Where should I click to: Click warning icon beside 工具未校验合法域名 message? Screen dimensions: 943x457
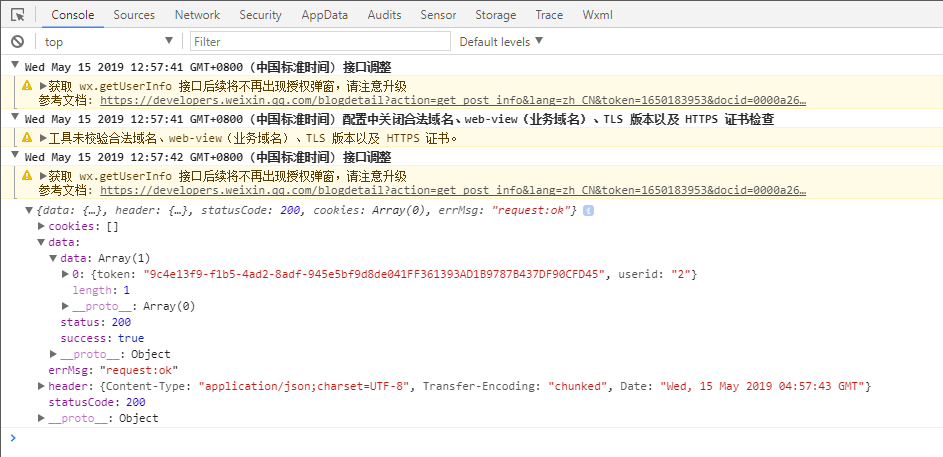point(27,138)
